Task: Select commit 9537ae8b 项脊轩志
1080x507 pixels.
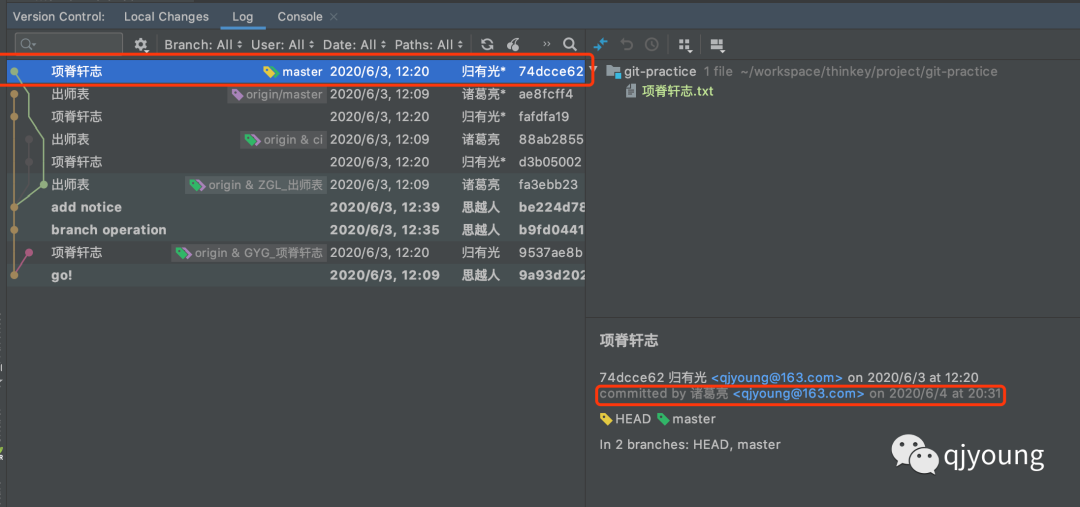Action: click(296, 253)
